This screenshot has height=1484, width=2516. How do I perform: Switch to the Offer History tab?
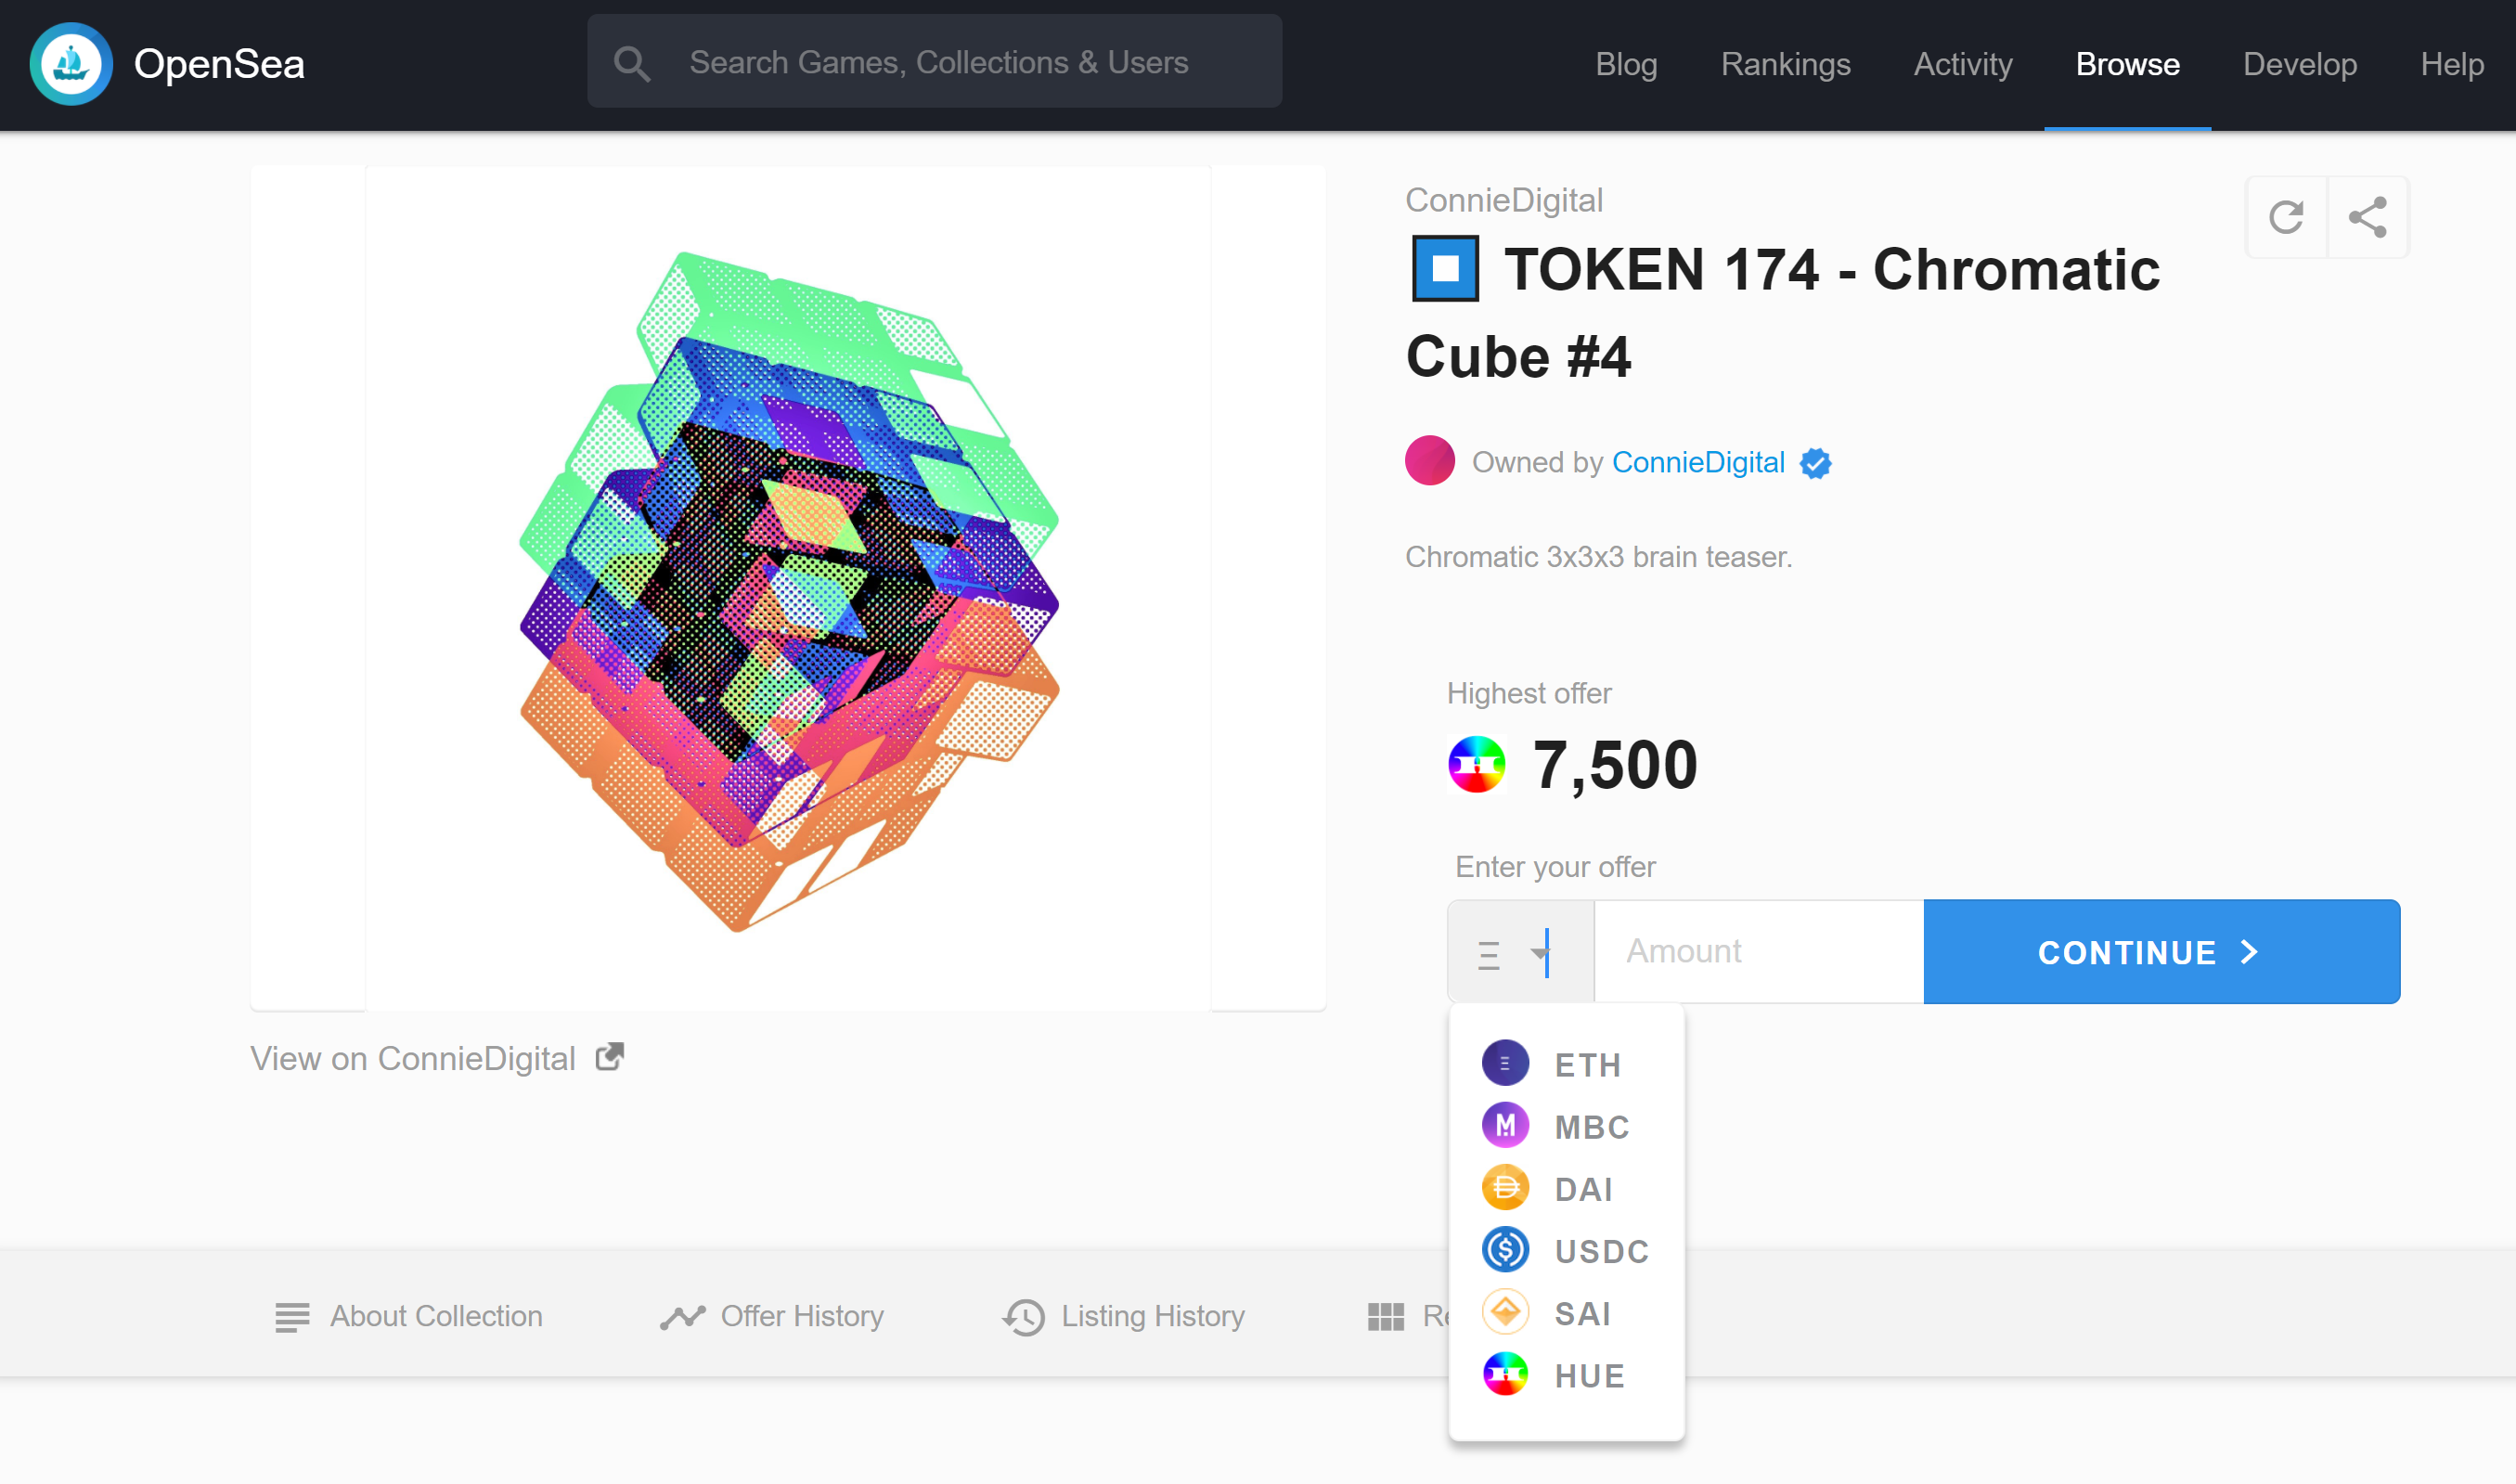(x=771, y=1316)
